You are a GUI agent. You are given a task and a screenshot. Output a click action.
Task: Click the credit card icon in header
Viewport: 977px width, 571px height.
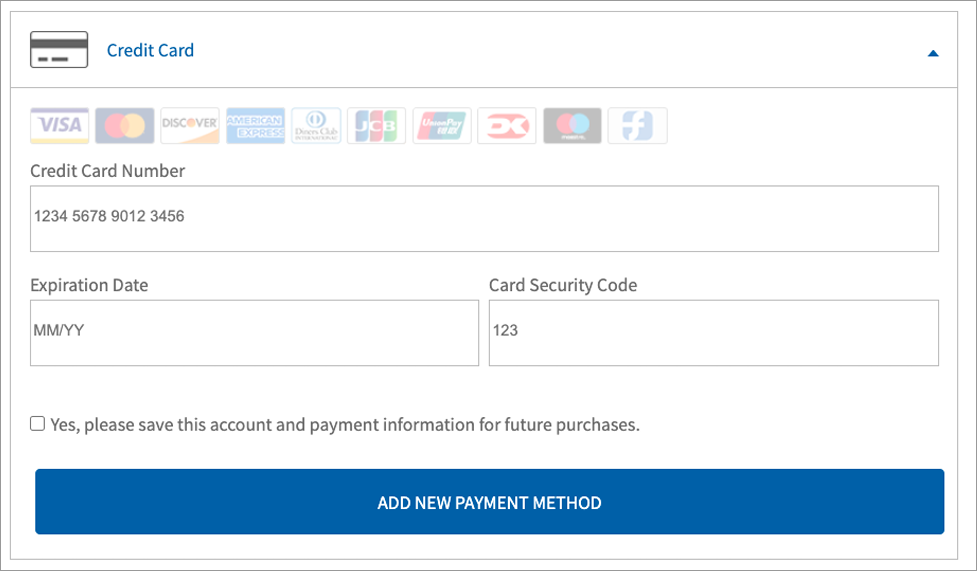coord(59,50)
